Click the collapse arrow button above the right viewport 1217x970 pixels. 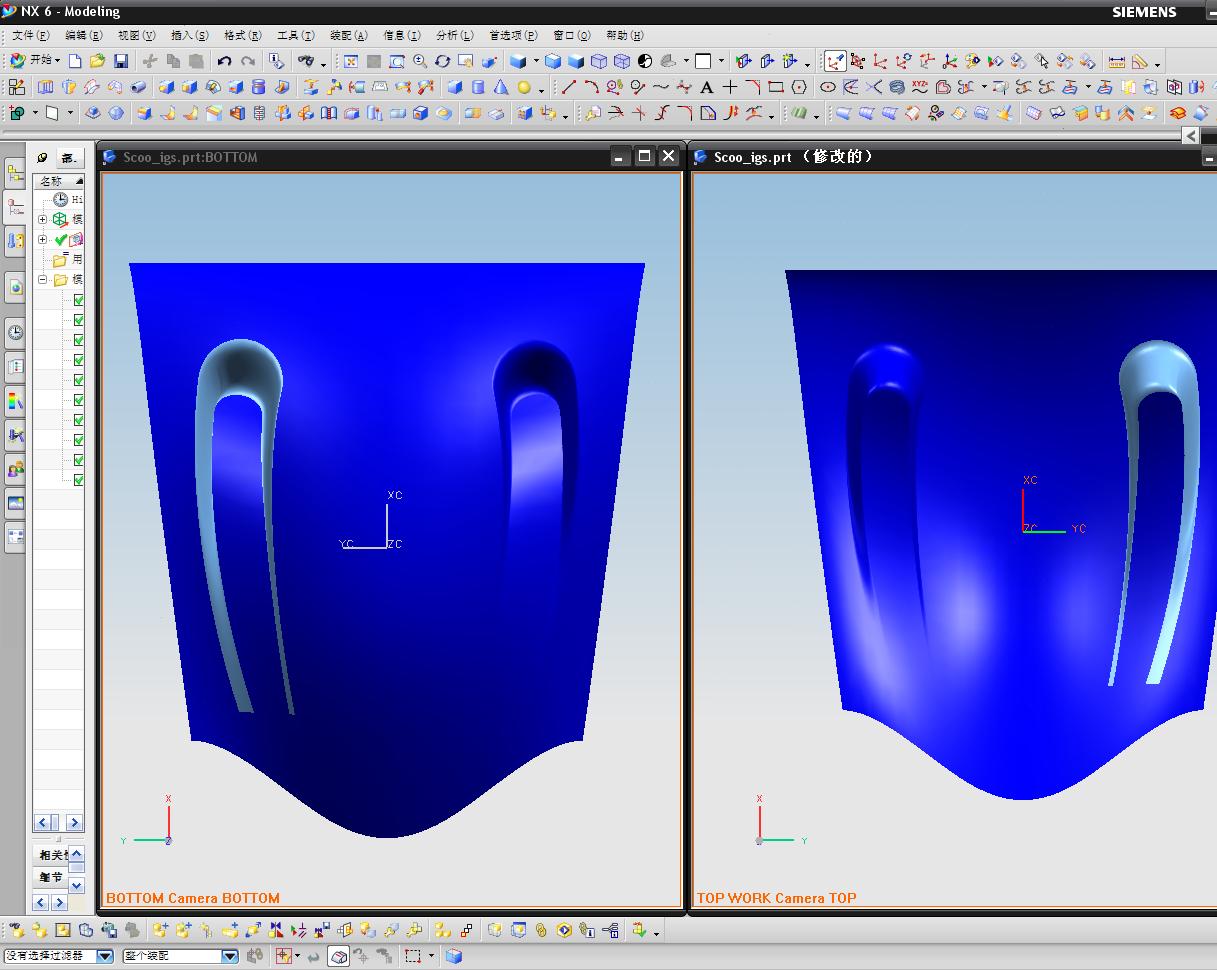(1190, 136)
